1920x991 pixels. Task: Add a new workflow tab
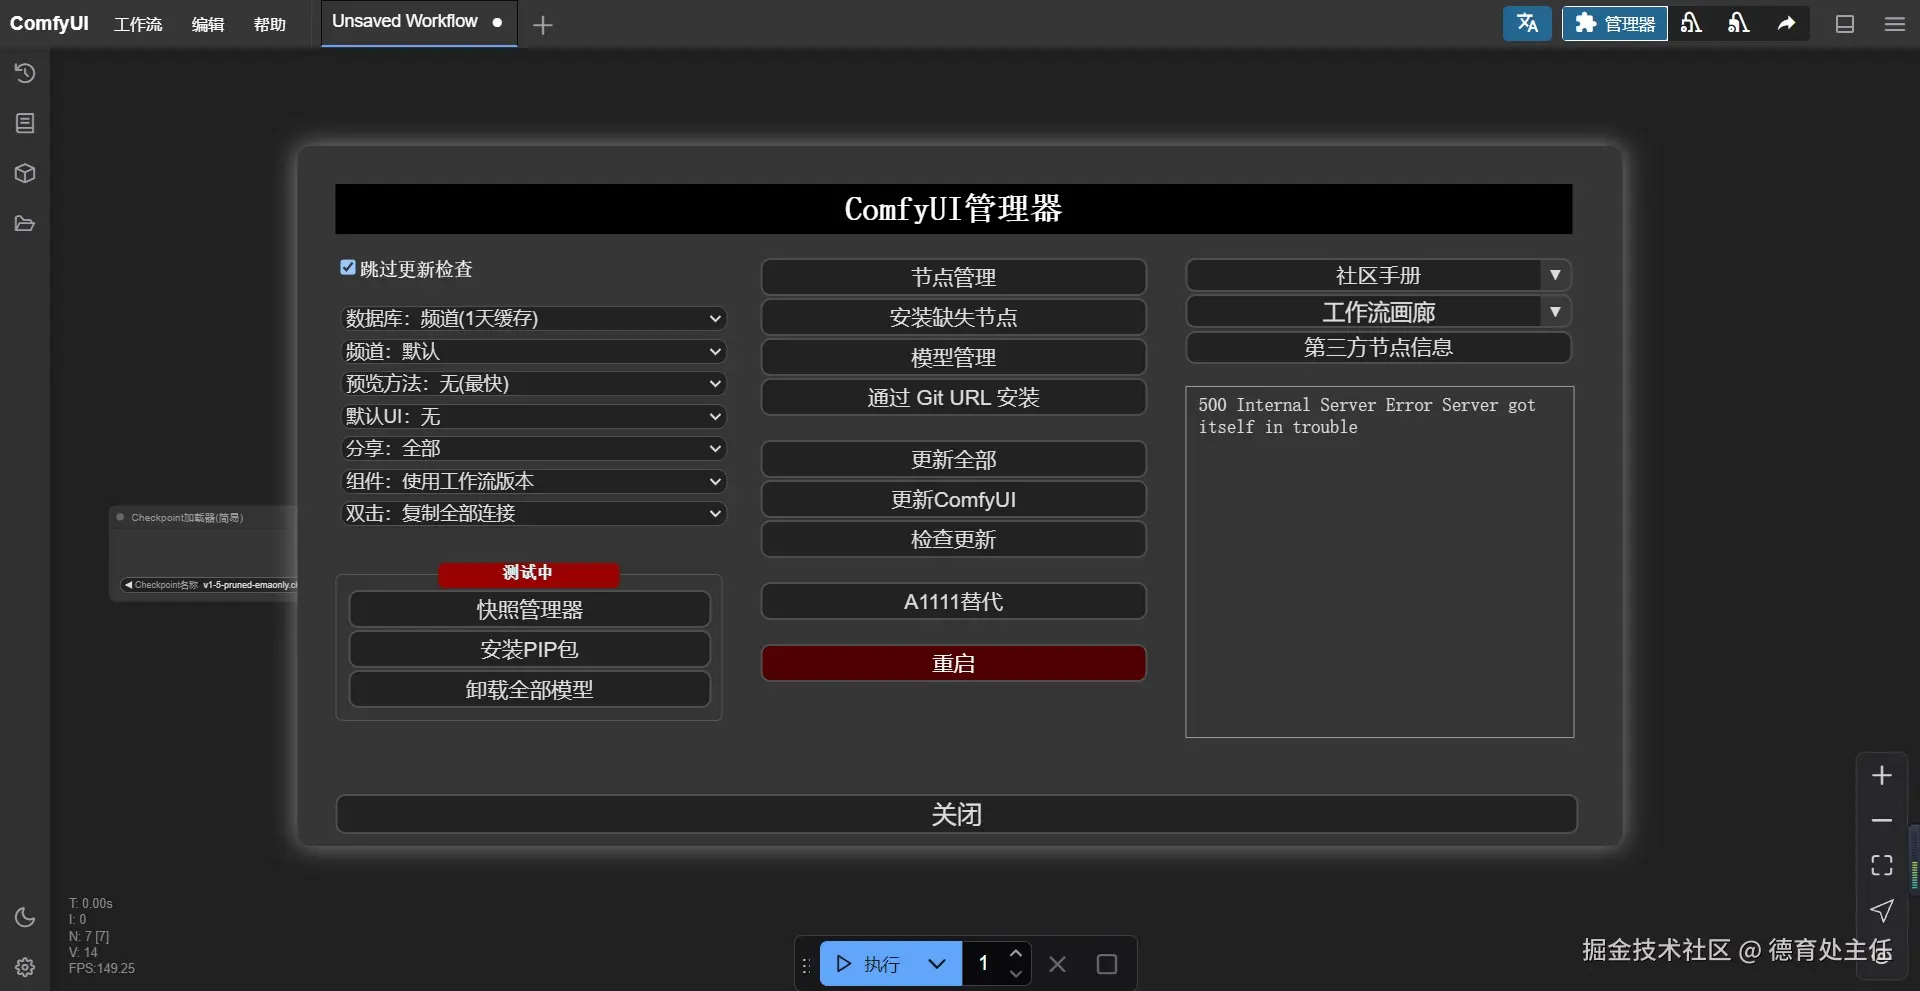coord(543,25)
